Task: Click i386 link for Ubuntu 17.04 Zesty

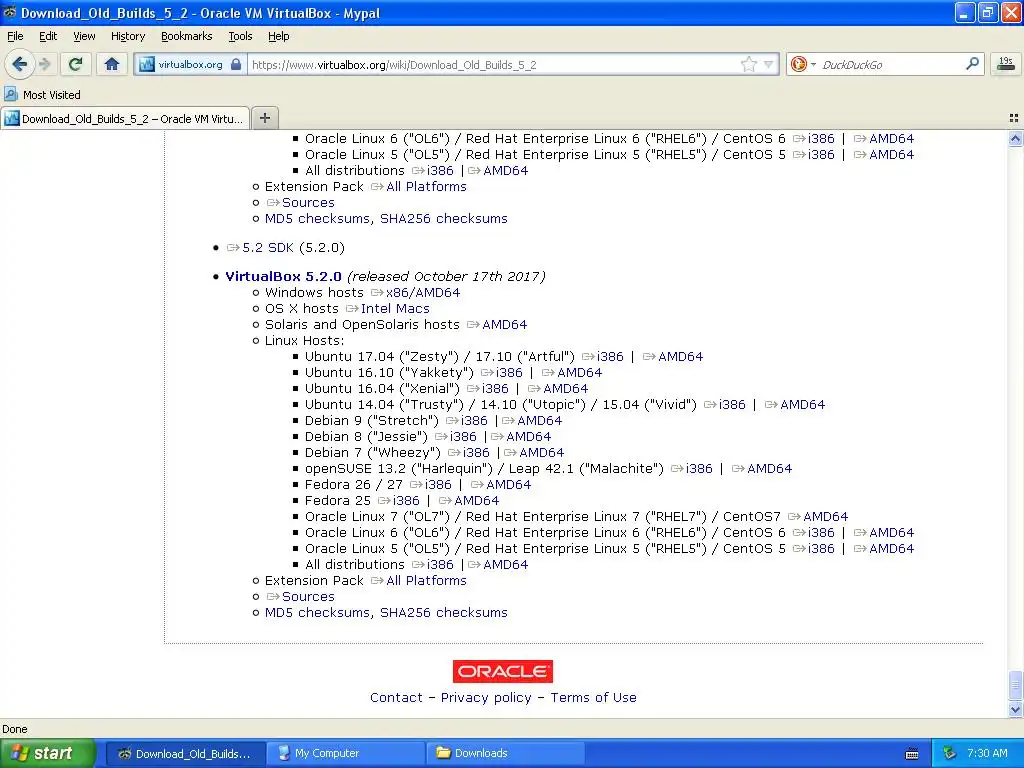Action: click(610, 357)
